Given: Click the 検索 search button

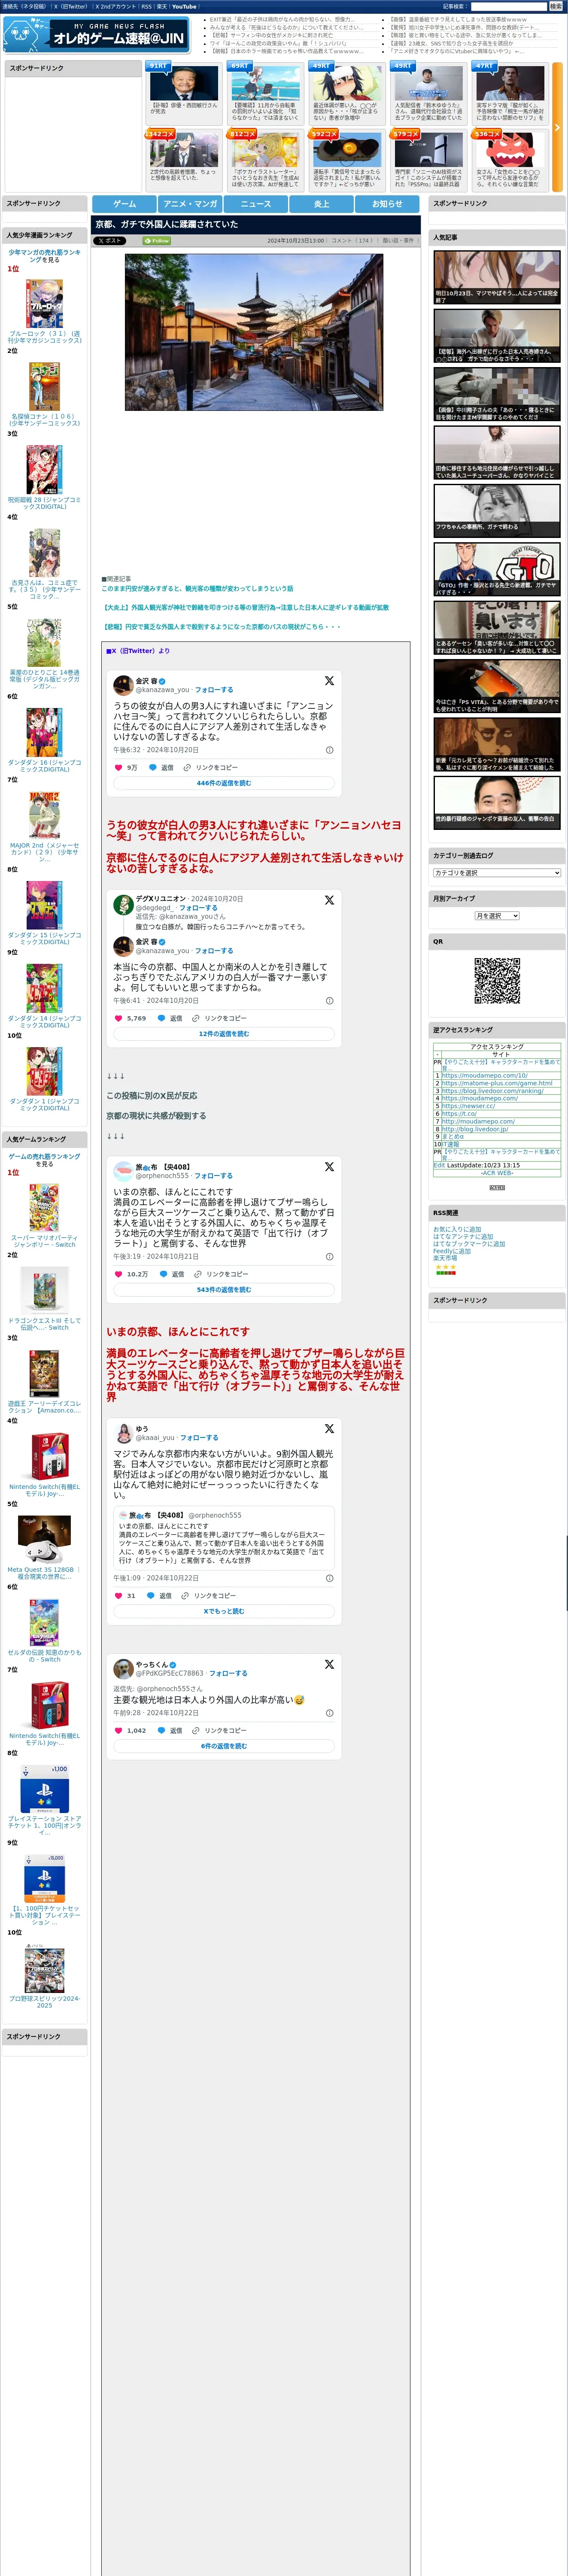Looking at the screenshot, I should 555,6.
